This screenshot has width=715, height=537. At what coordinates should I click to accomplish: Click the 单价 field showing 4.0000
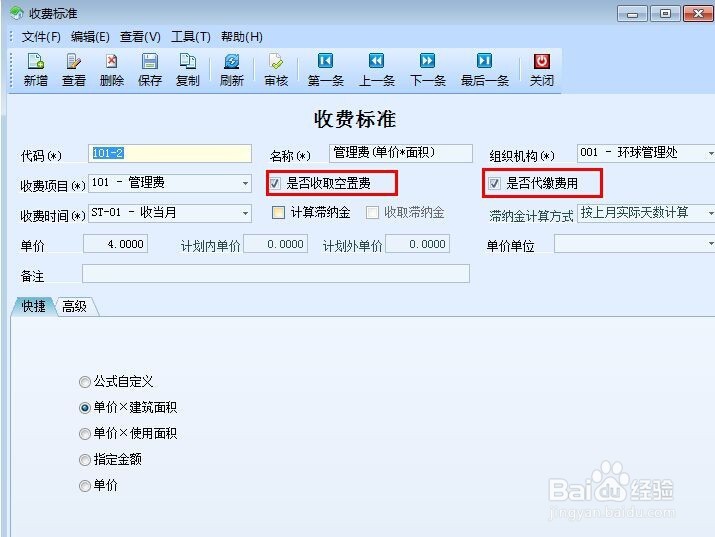pos(115,244)
